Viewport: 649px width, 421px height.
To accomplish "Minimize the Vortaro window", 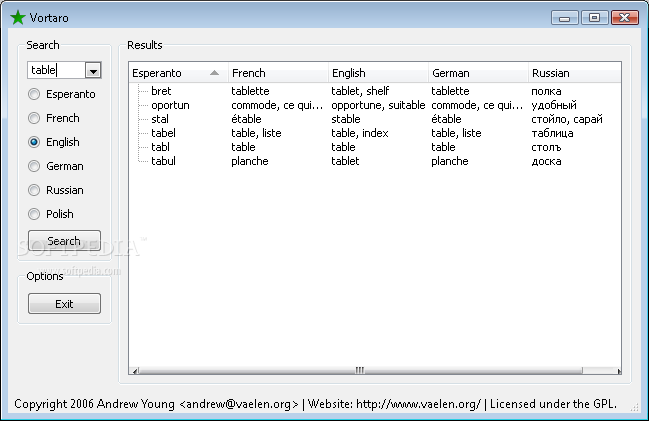I will [x=565, y=18].
